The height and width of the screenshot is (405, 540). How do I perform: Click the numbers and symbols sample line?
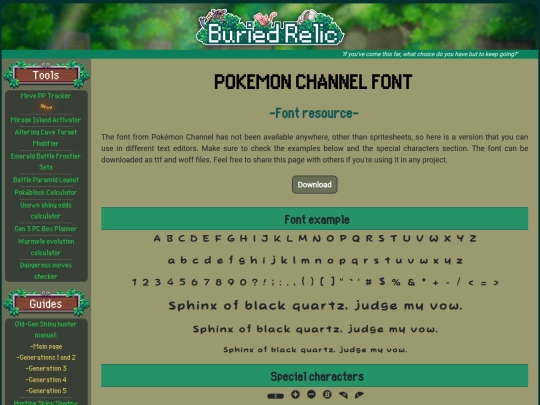point(315,282)
